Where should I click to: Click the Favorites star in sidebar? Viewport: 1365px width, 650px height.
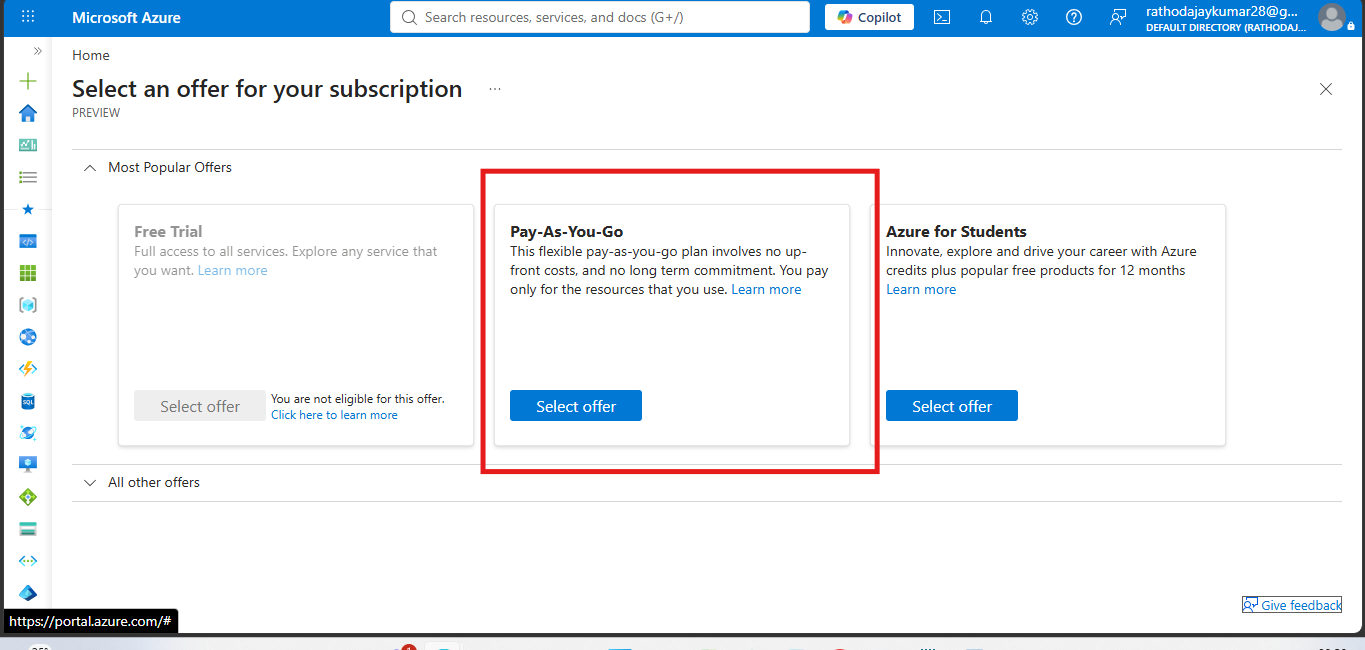(x=28, y=209)
